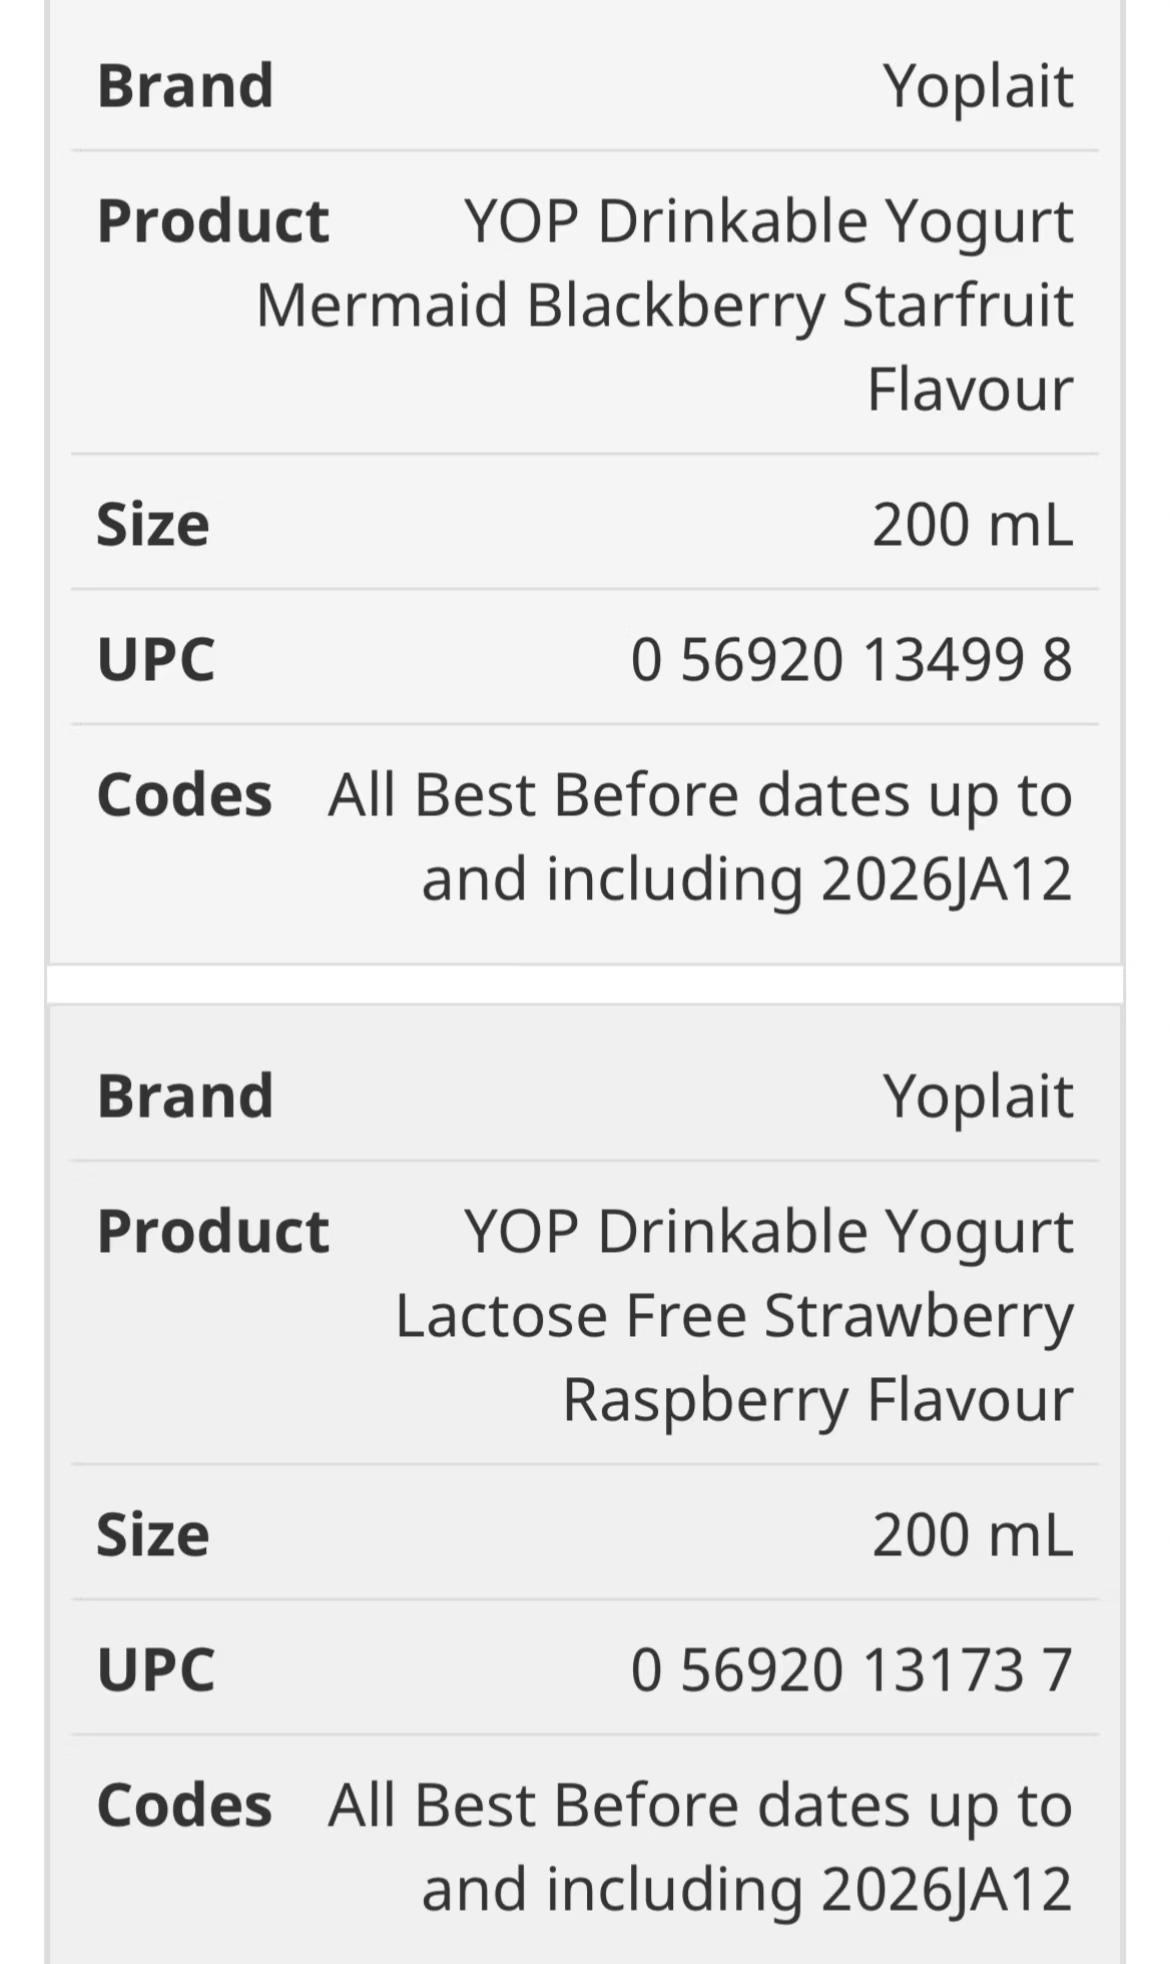Image resolution: width=1170 pixels, height=1964 pixels.
Task: Tap the first Size label
Action: [153, 524]
